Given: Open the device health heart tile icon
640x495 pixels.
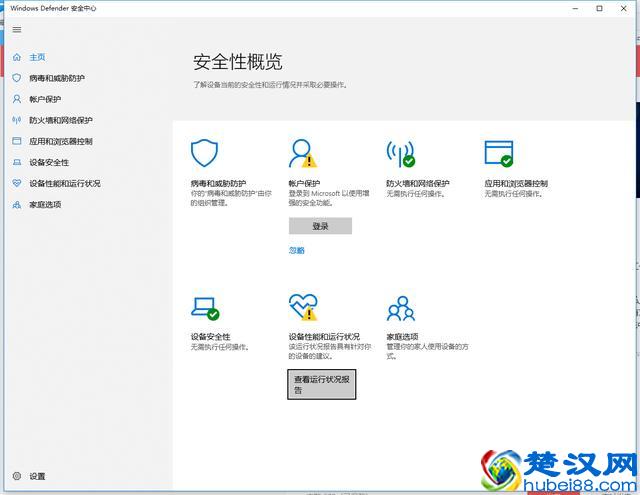Looking at the screenshot, I should coord(303,307).
